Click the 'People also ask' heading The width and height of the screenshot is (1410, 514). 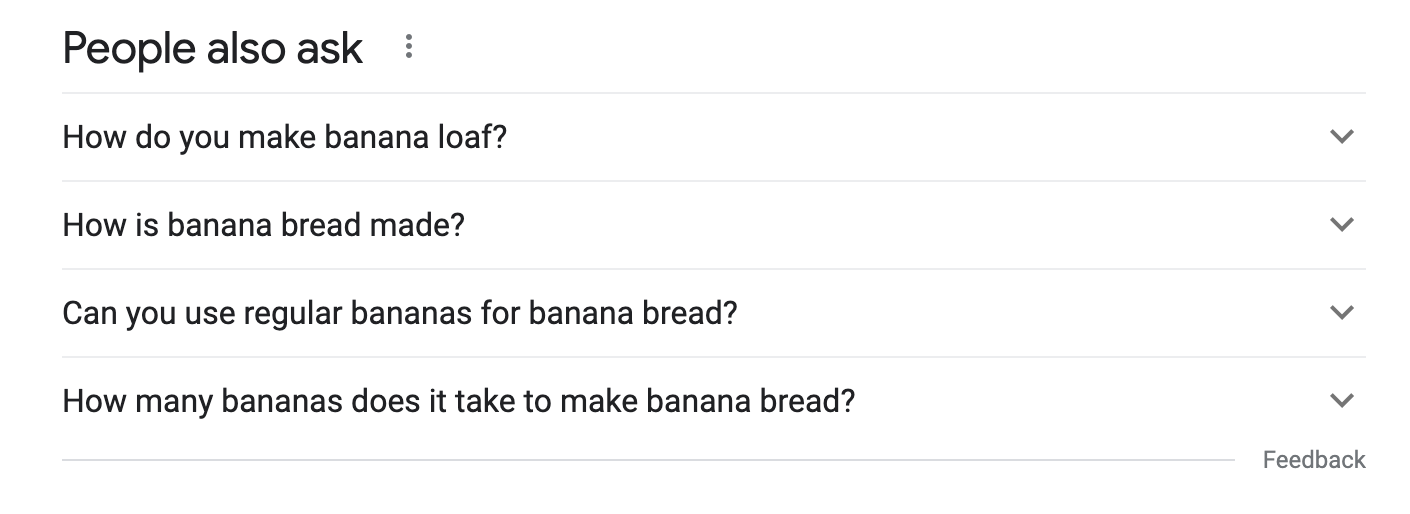pos(212,48)
